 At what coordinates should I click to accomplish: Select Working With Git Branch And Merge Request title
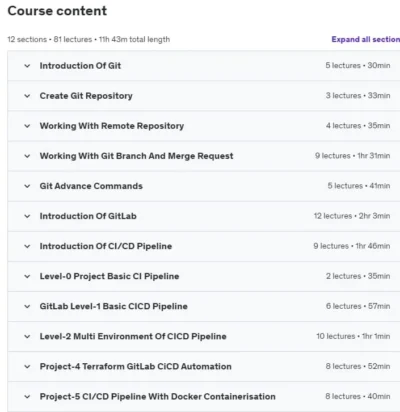136,156
